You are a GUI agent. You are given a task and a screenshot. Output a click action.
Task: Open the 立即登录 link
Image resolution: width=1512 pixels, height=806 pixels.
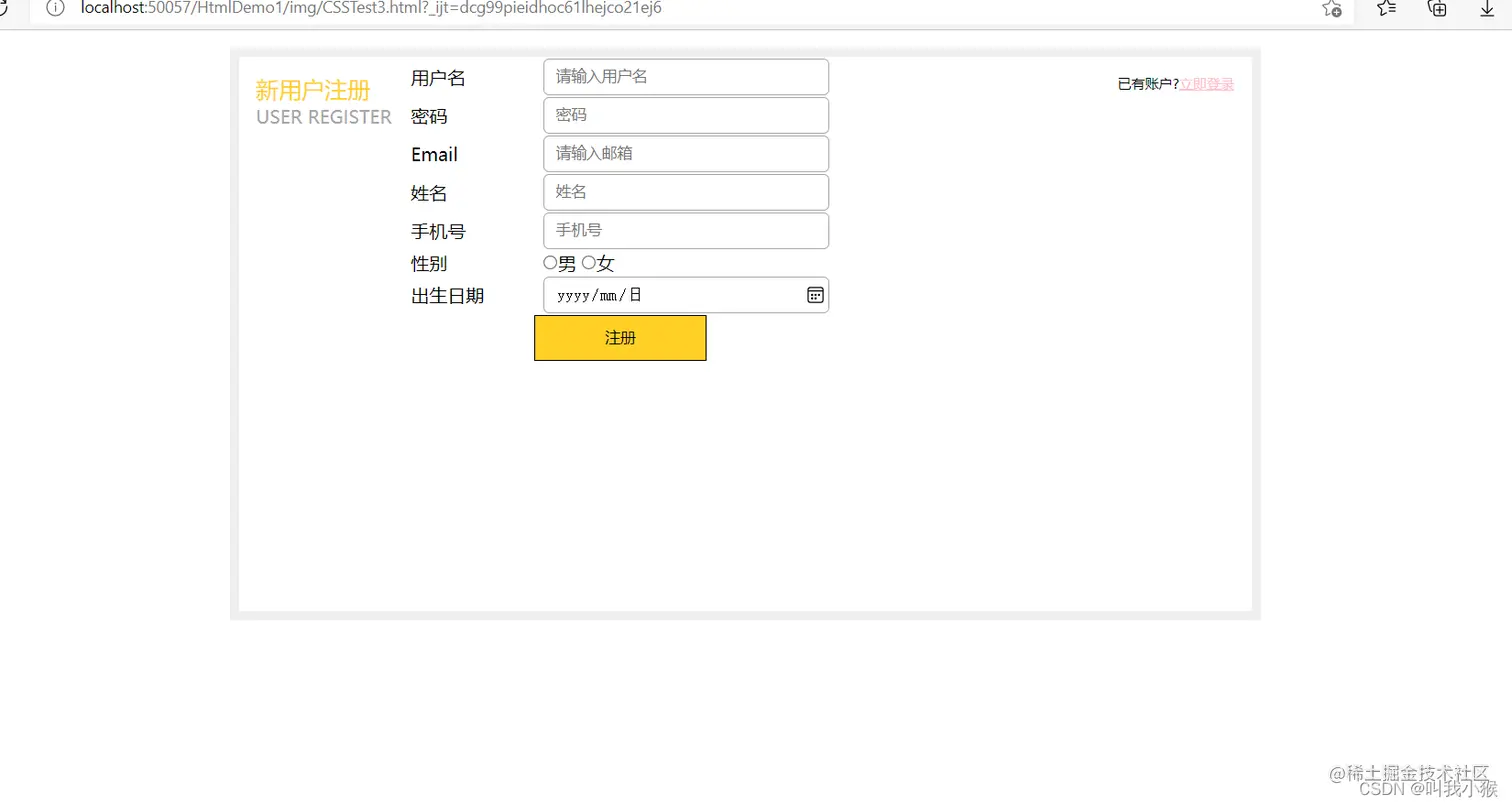1207,84
